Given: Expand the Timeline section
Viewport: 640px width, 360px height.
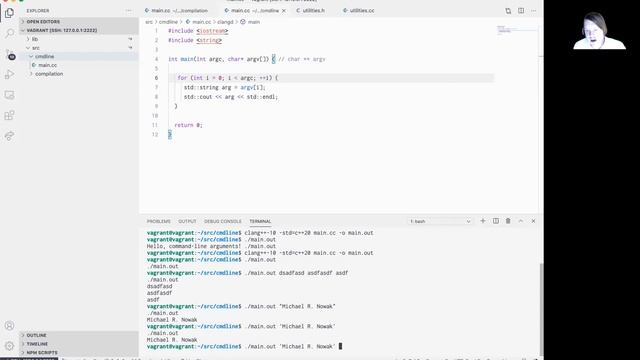Looking at the screenshot, I should [78, 344].
